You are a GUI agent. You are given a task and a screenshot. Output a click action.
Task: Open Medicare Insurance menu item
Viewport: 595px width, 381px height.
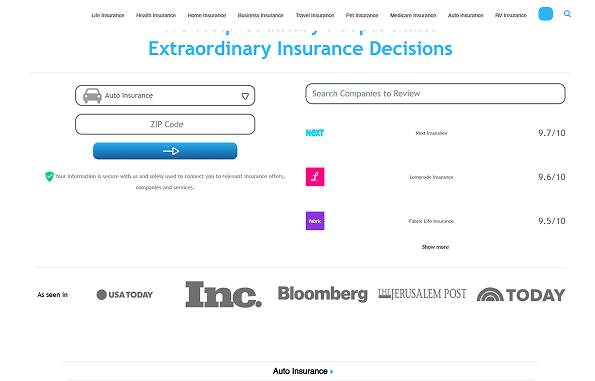(413, 15)
